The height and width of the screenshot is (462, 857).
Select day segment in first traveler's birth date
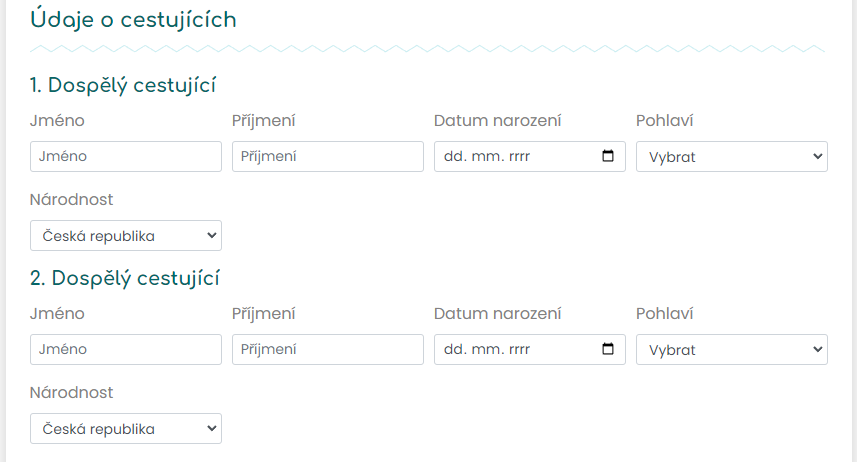454,156
